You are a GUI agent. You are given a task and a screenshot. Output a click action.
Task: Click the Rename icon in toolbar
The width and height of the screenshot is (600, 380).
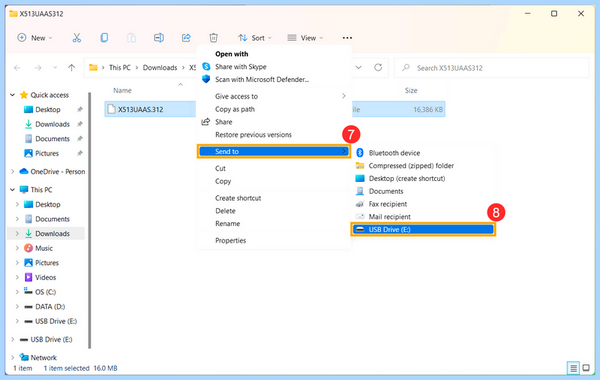159,38
